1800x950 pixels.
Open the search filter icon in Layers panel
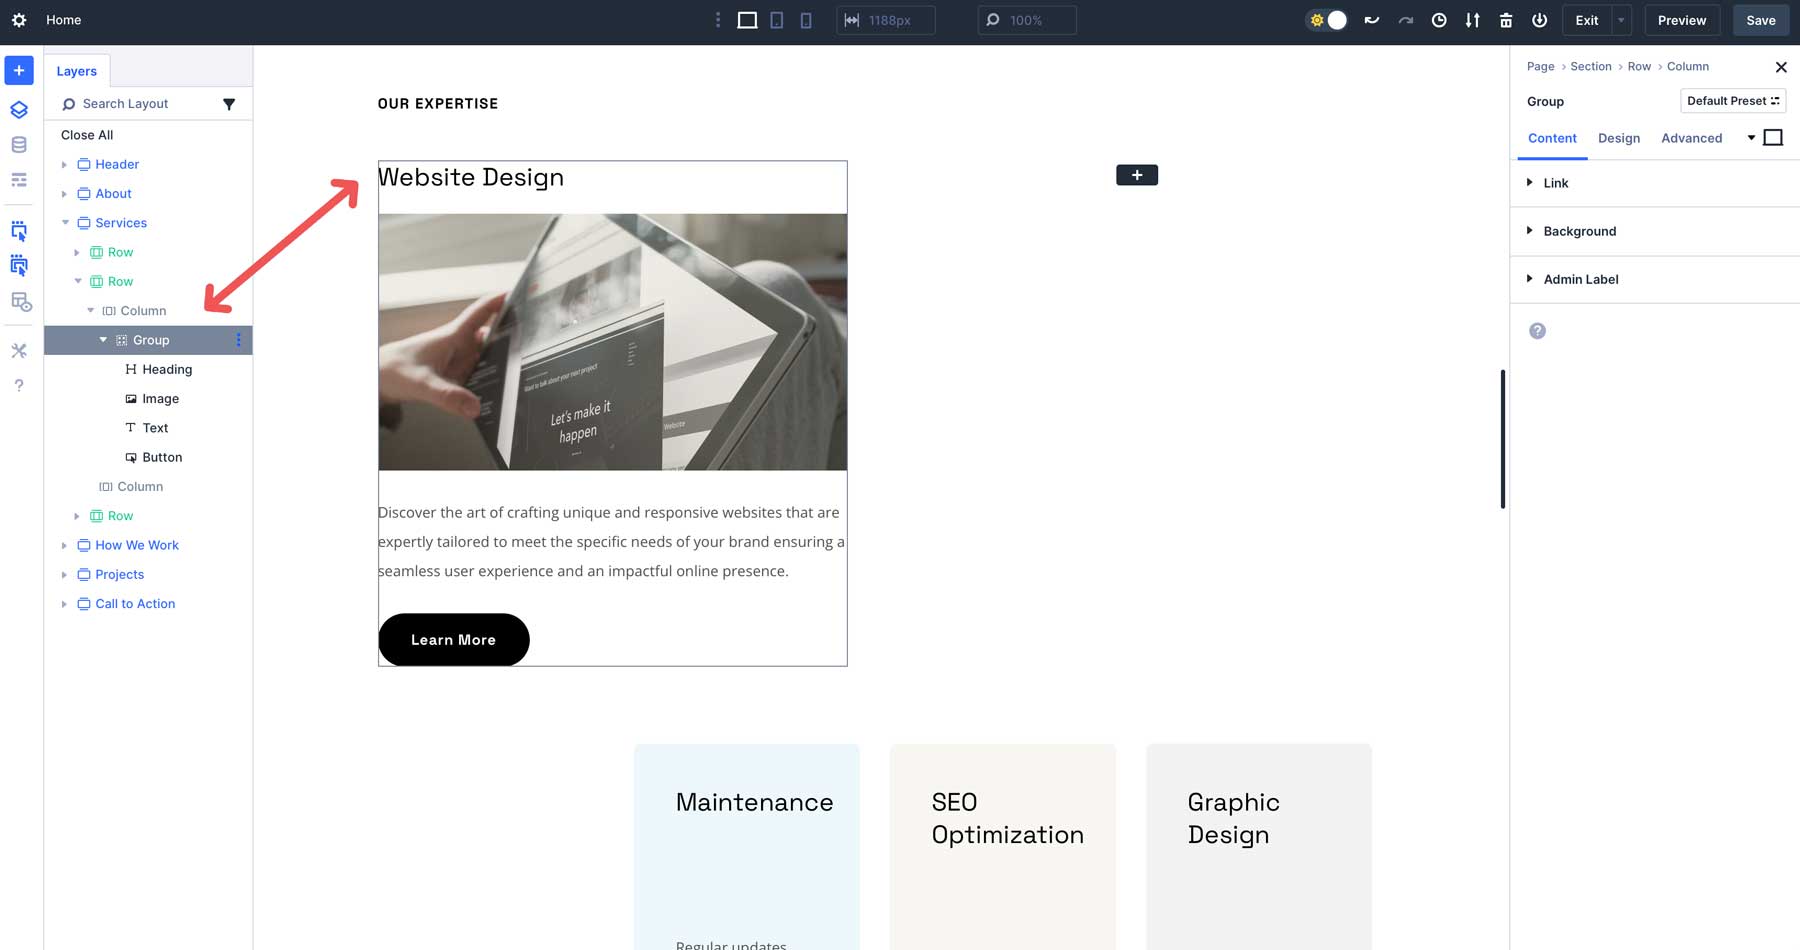(229, 103)
